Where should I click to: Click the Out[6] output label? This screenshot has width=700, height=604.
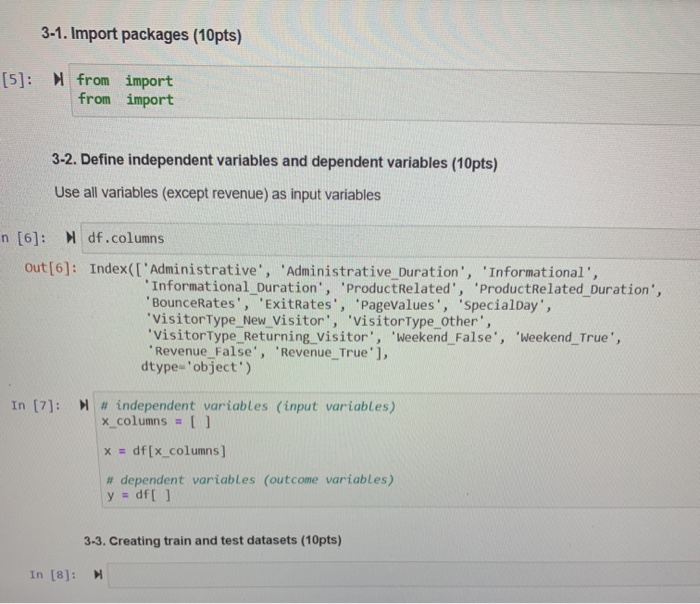pos(51,267)
